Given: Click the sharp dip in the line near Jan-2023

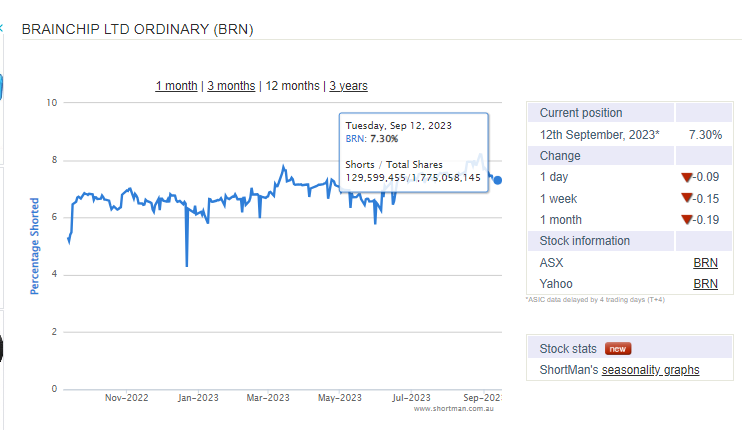Looking at the screenshot, I should coord(187,264).
